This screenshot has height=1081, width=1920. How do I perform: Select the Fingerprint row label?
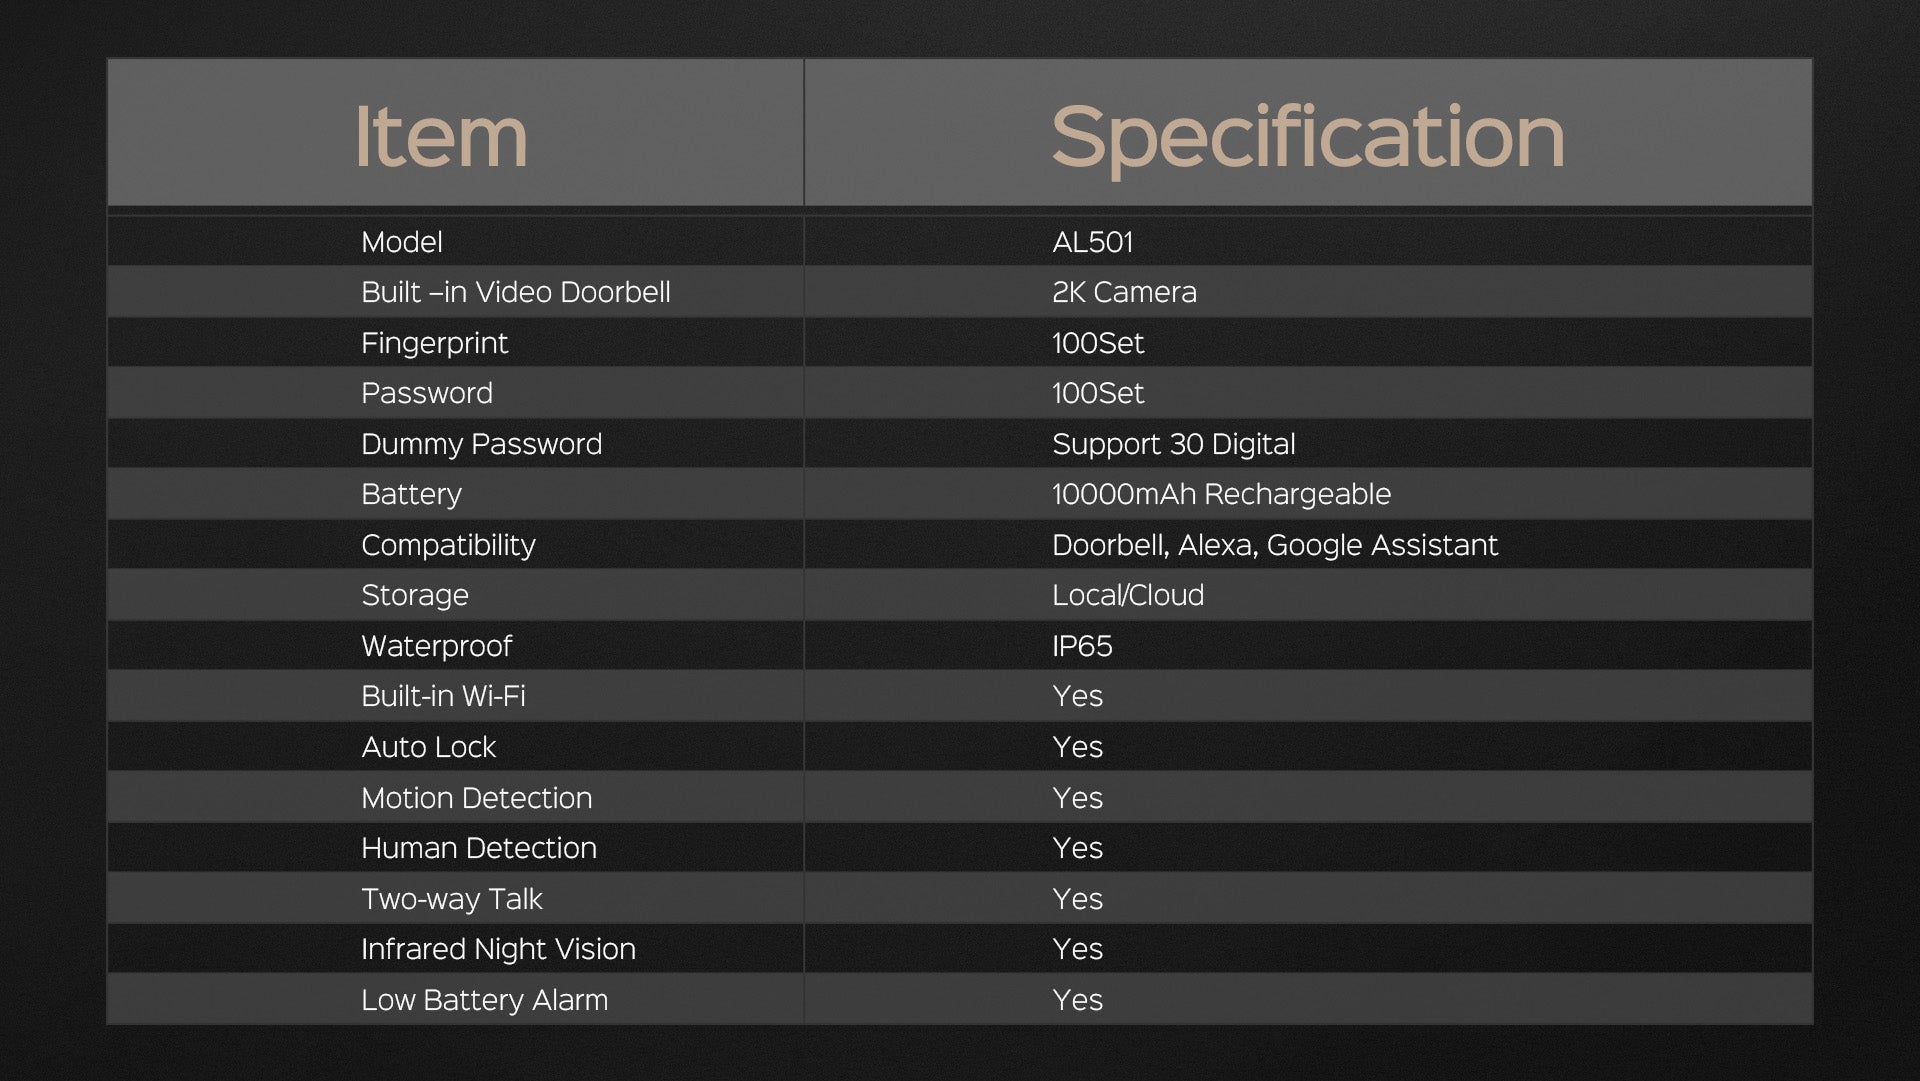pos(434,343)
